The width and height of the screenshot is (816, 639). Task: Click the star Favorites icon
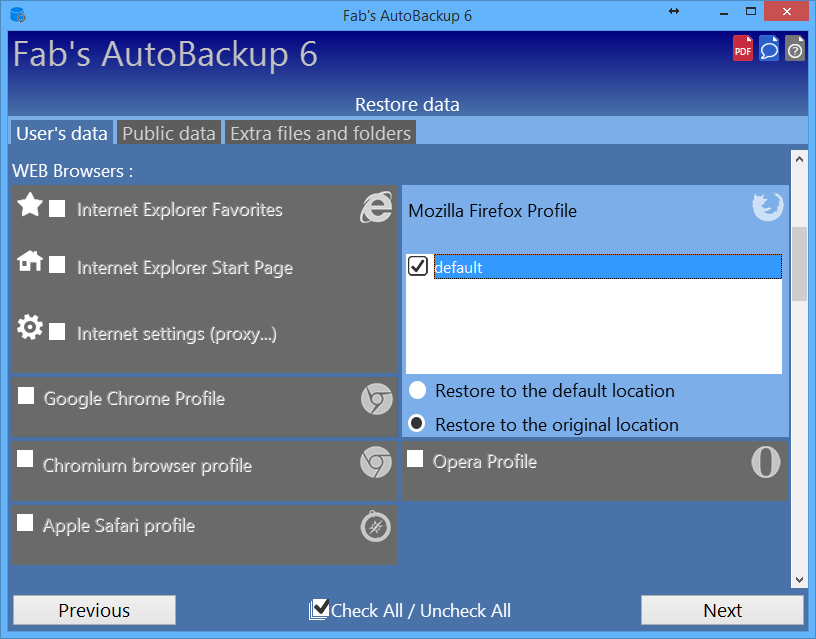(x=30, y=205)
